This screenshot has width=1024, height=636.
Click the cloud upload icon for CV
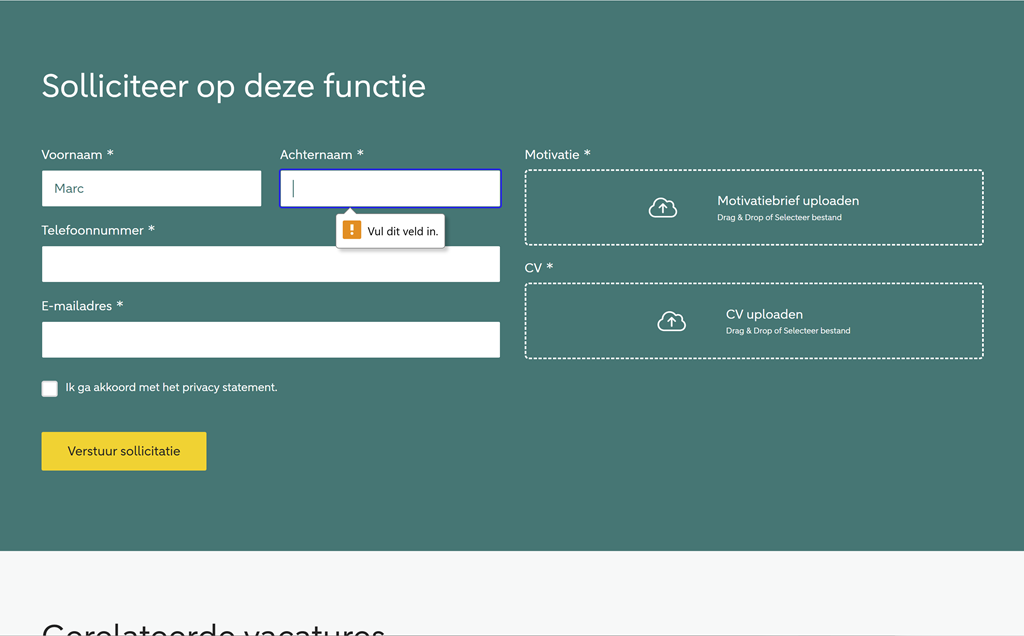[671, 321]
